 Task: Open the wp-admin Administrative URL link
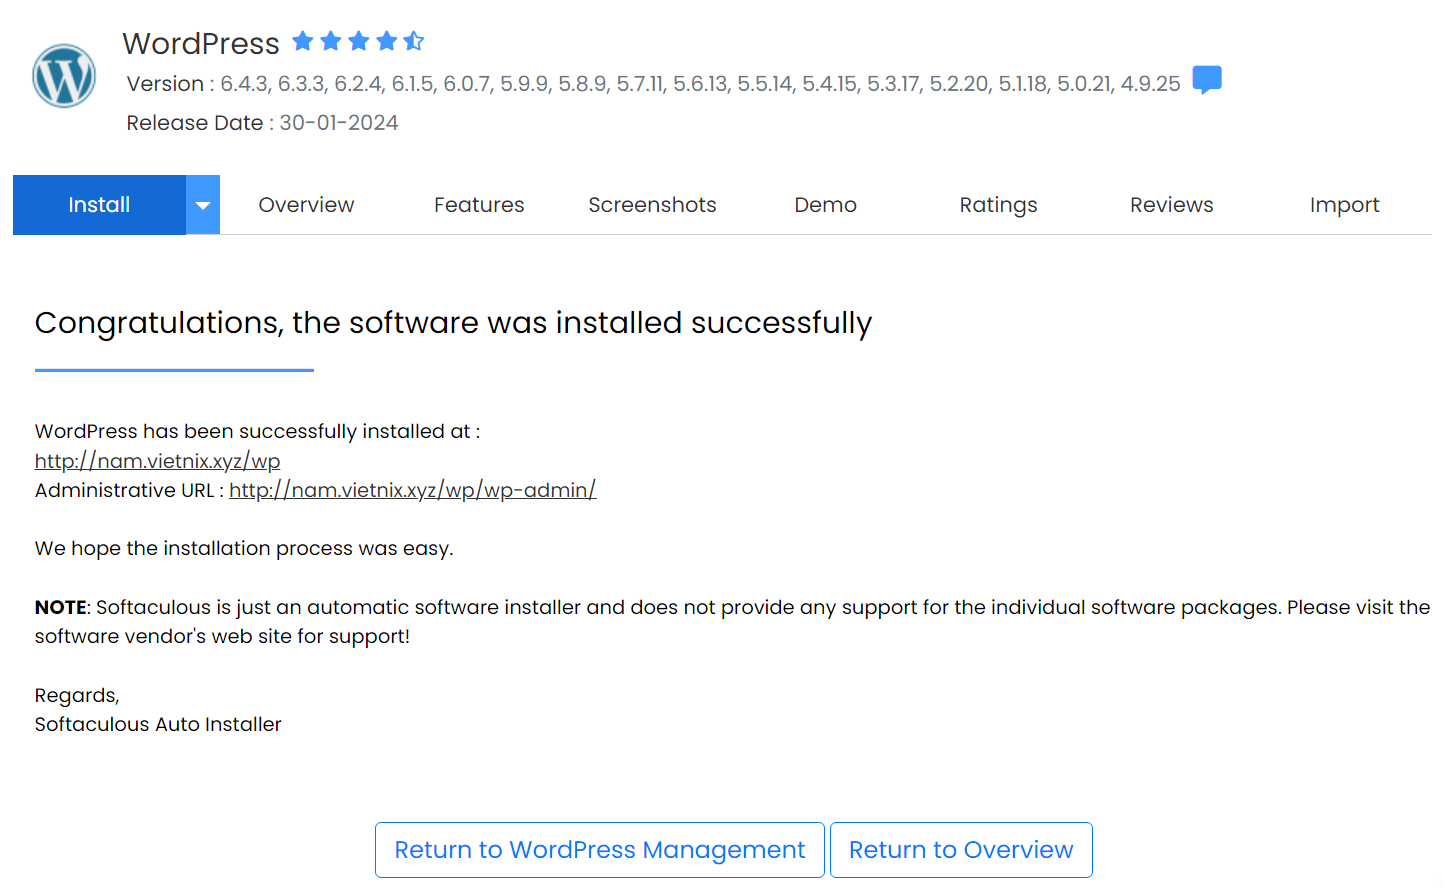pyautogui.click(x=412, y=490)
